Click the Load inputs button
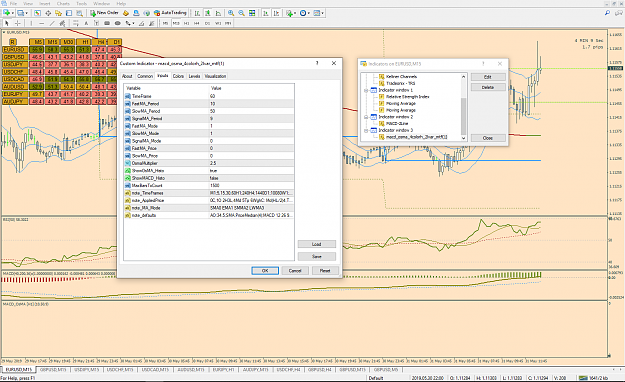This screenshot has width=625, height=382. [x=316, y=244]
